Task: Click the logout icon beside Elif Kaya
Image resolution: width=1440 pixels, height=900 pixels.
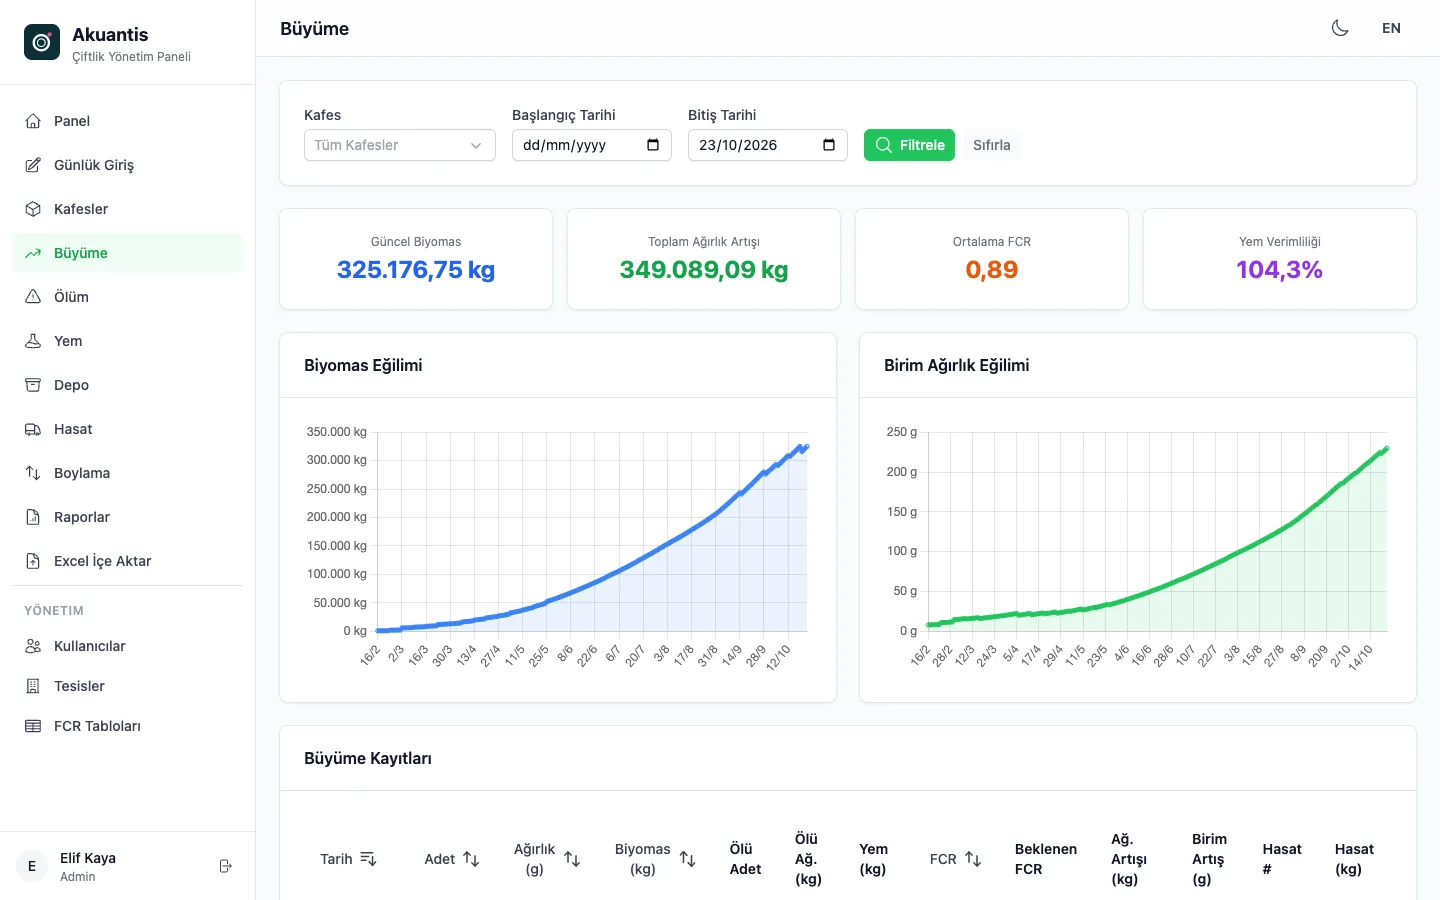Action: [x=226, y=866]
